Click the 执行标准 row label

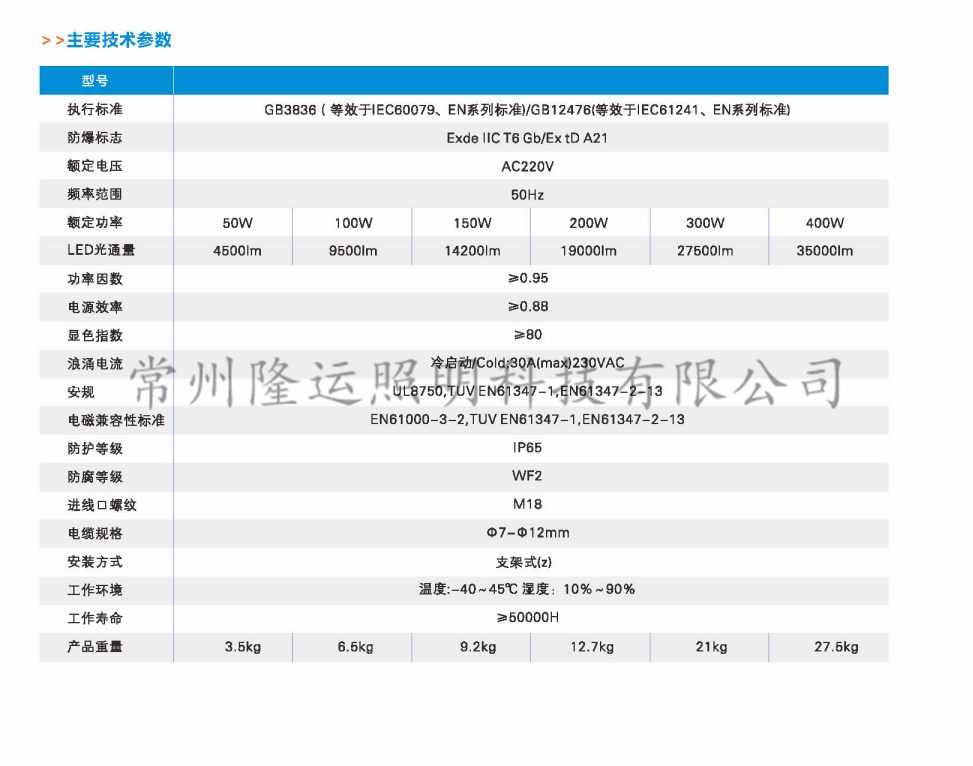95,109
